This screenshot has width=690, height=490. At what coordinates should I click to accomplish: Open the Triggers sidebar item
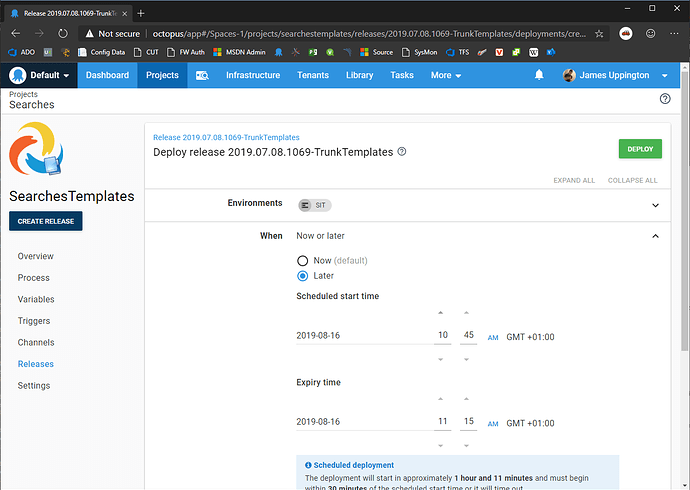point(34,321)
